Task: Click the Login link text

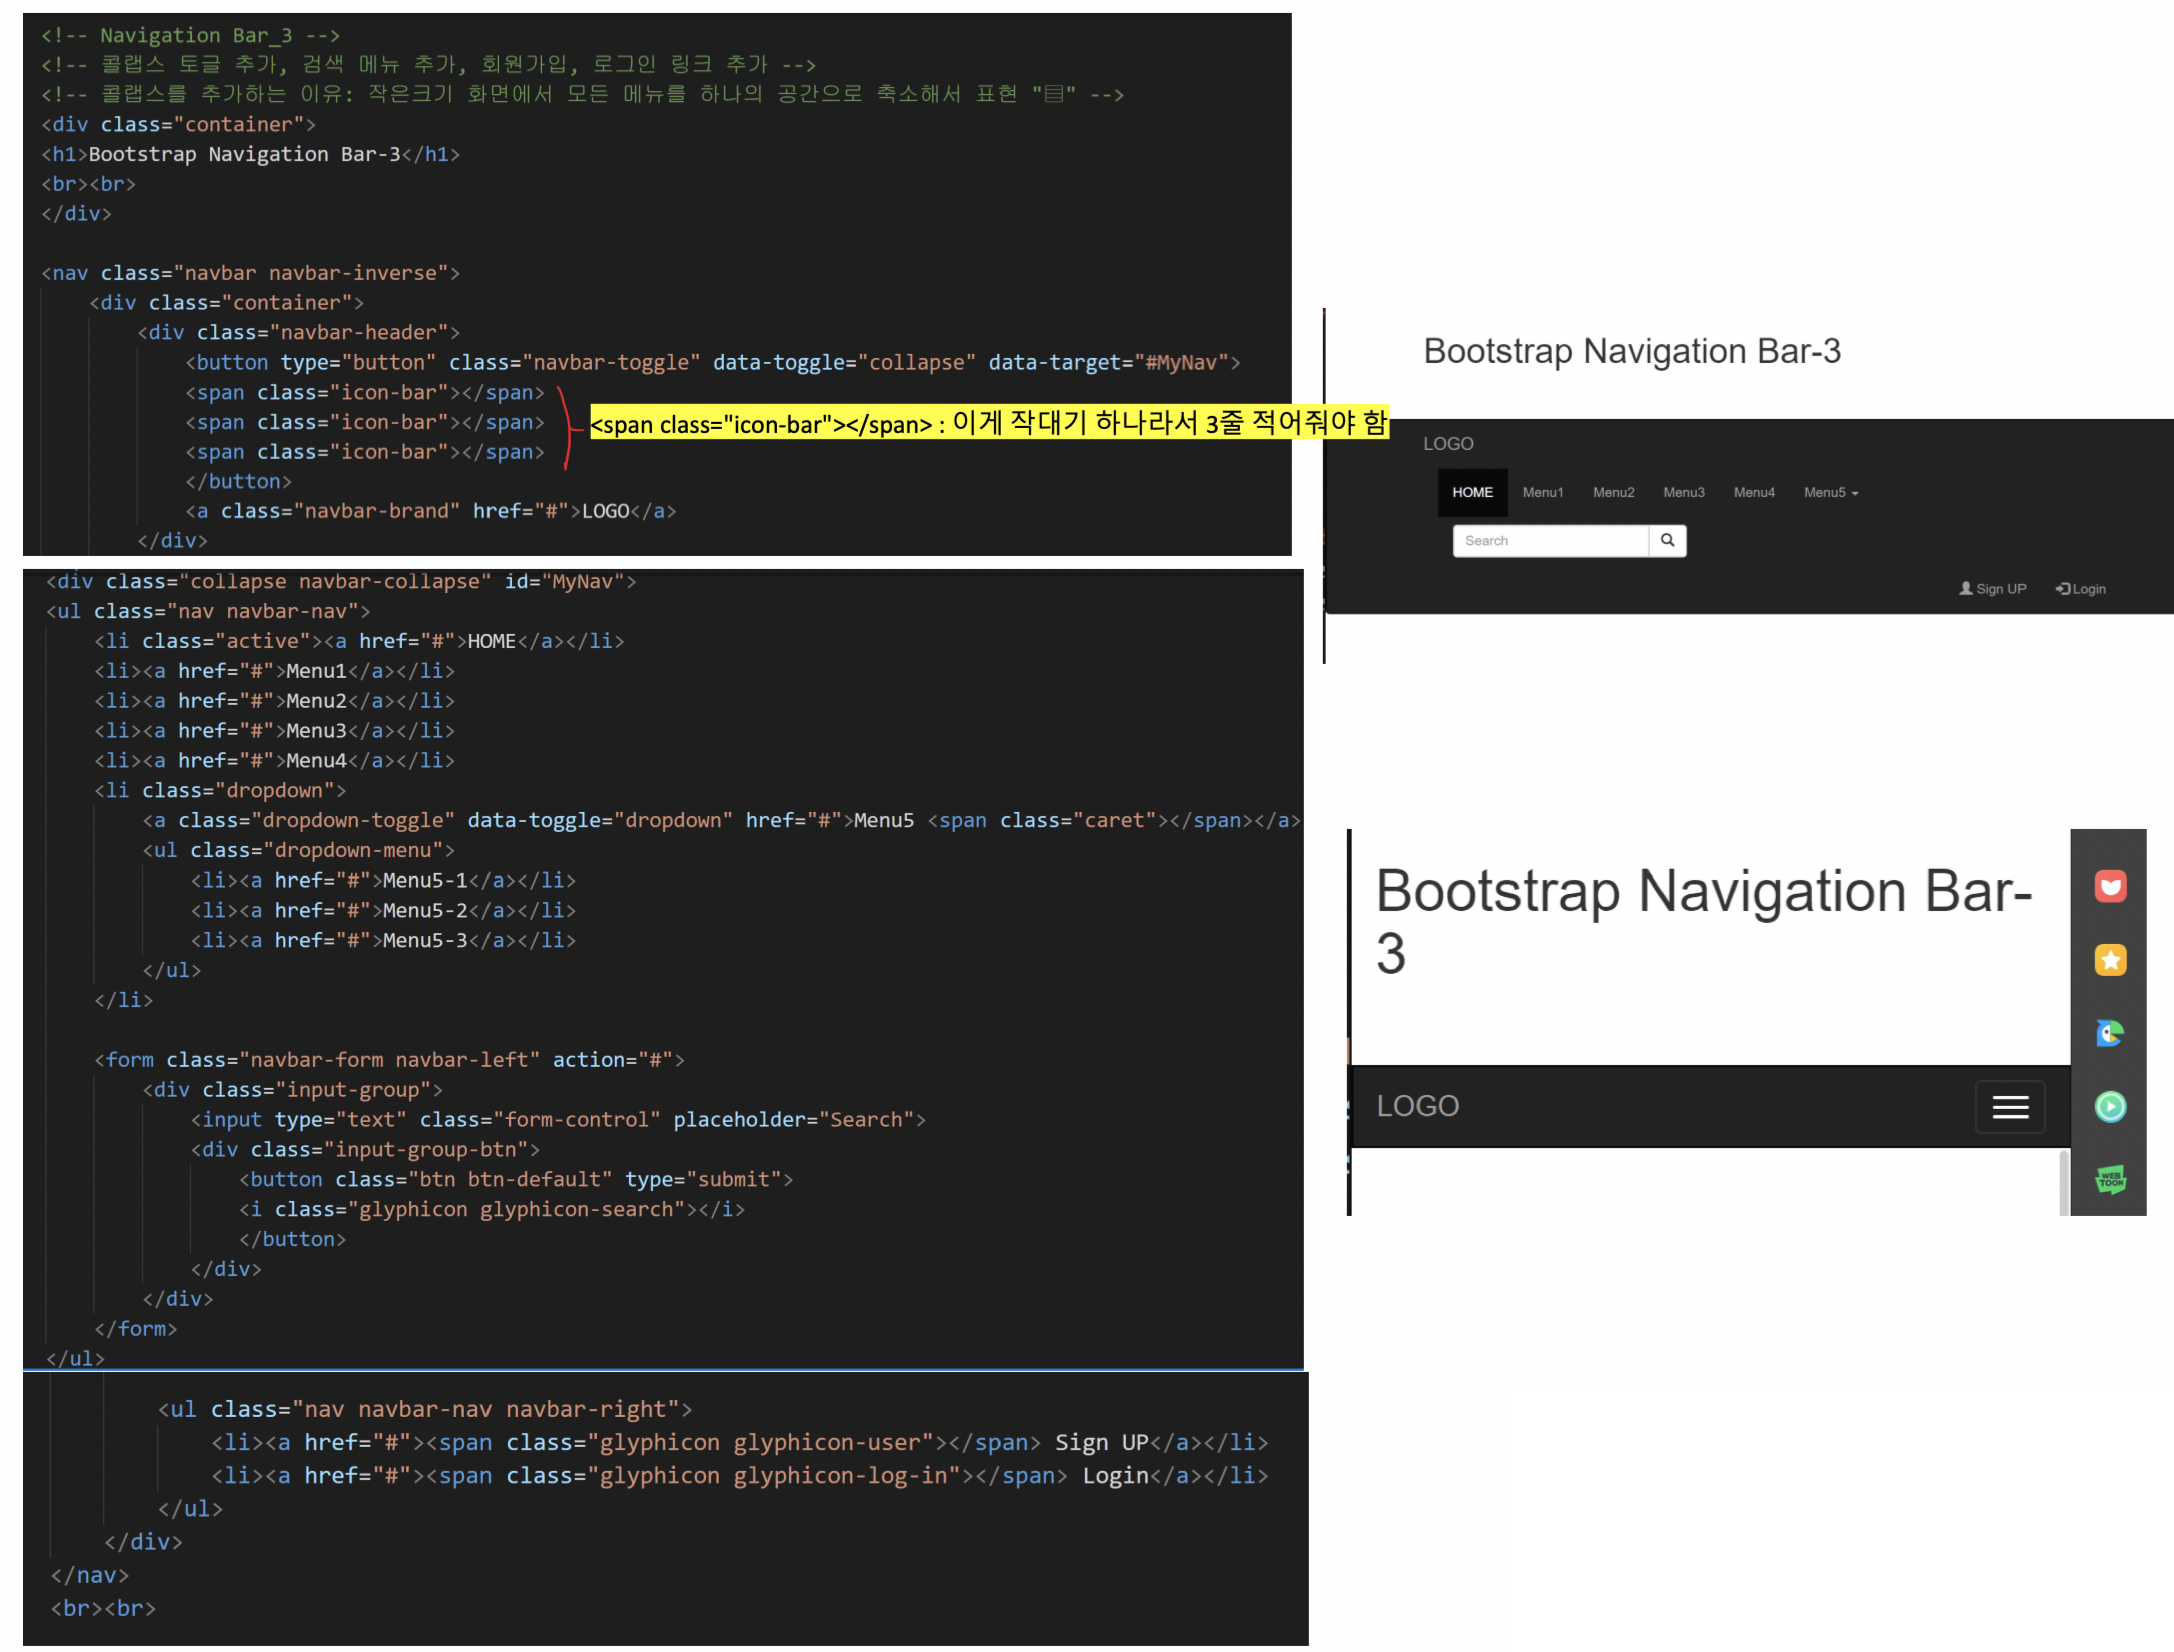Action: tap(2090, 589)
